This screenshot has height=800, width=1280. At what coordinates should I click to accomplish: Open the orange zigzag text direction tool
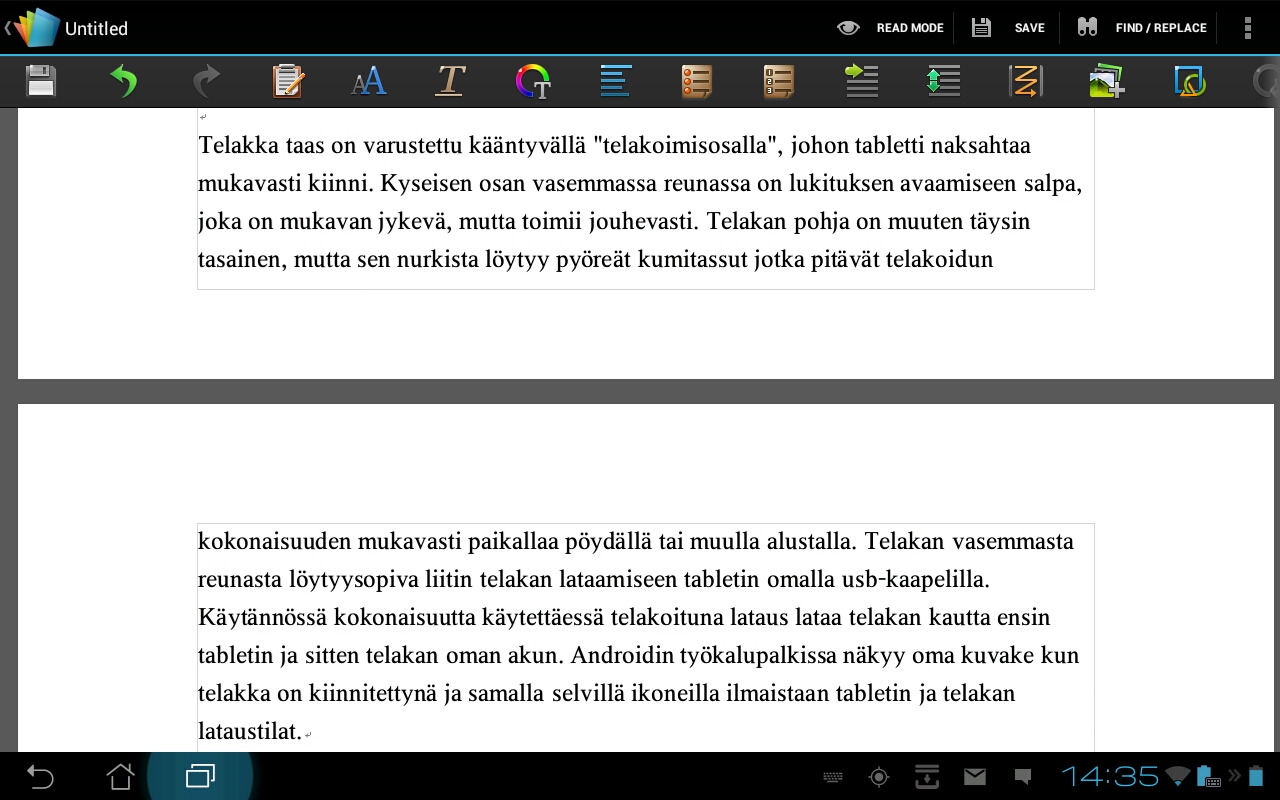pyautogui.click(x=1026, y=81)
